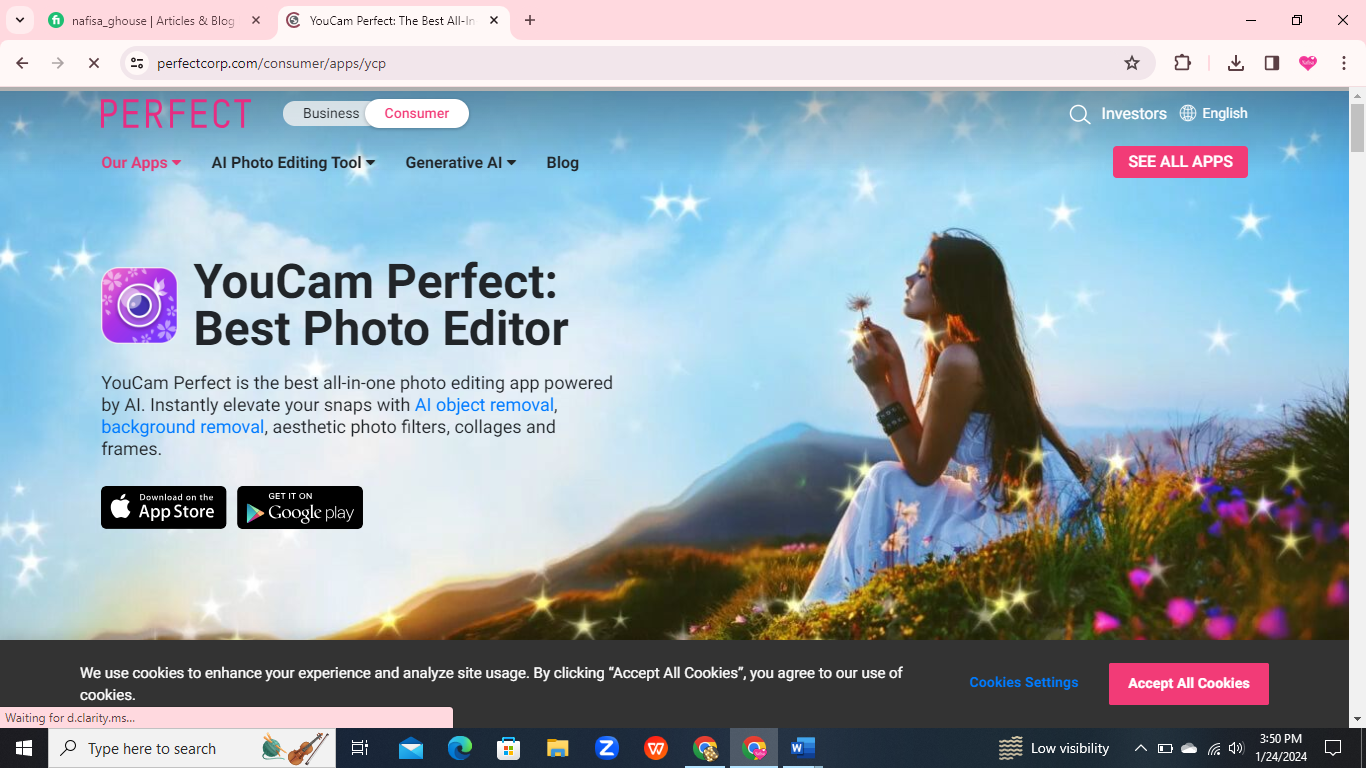Change language from English
This screenshot has height=768, width=1366.
1225,113
